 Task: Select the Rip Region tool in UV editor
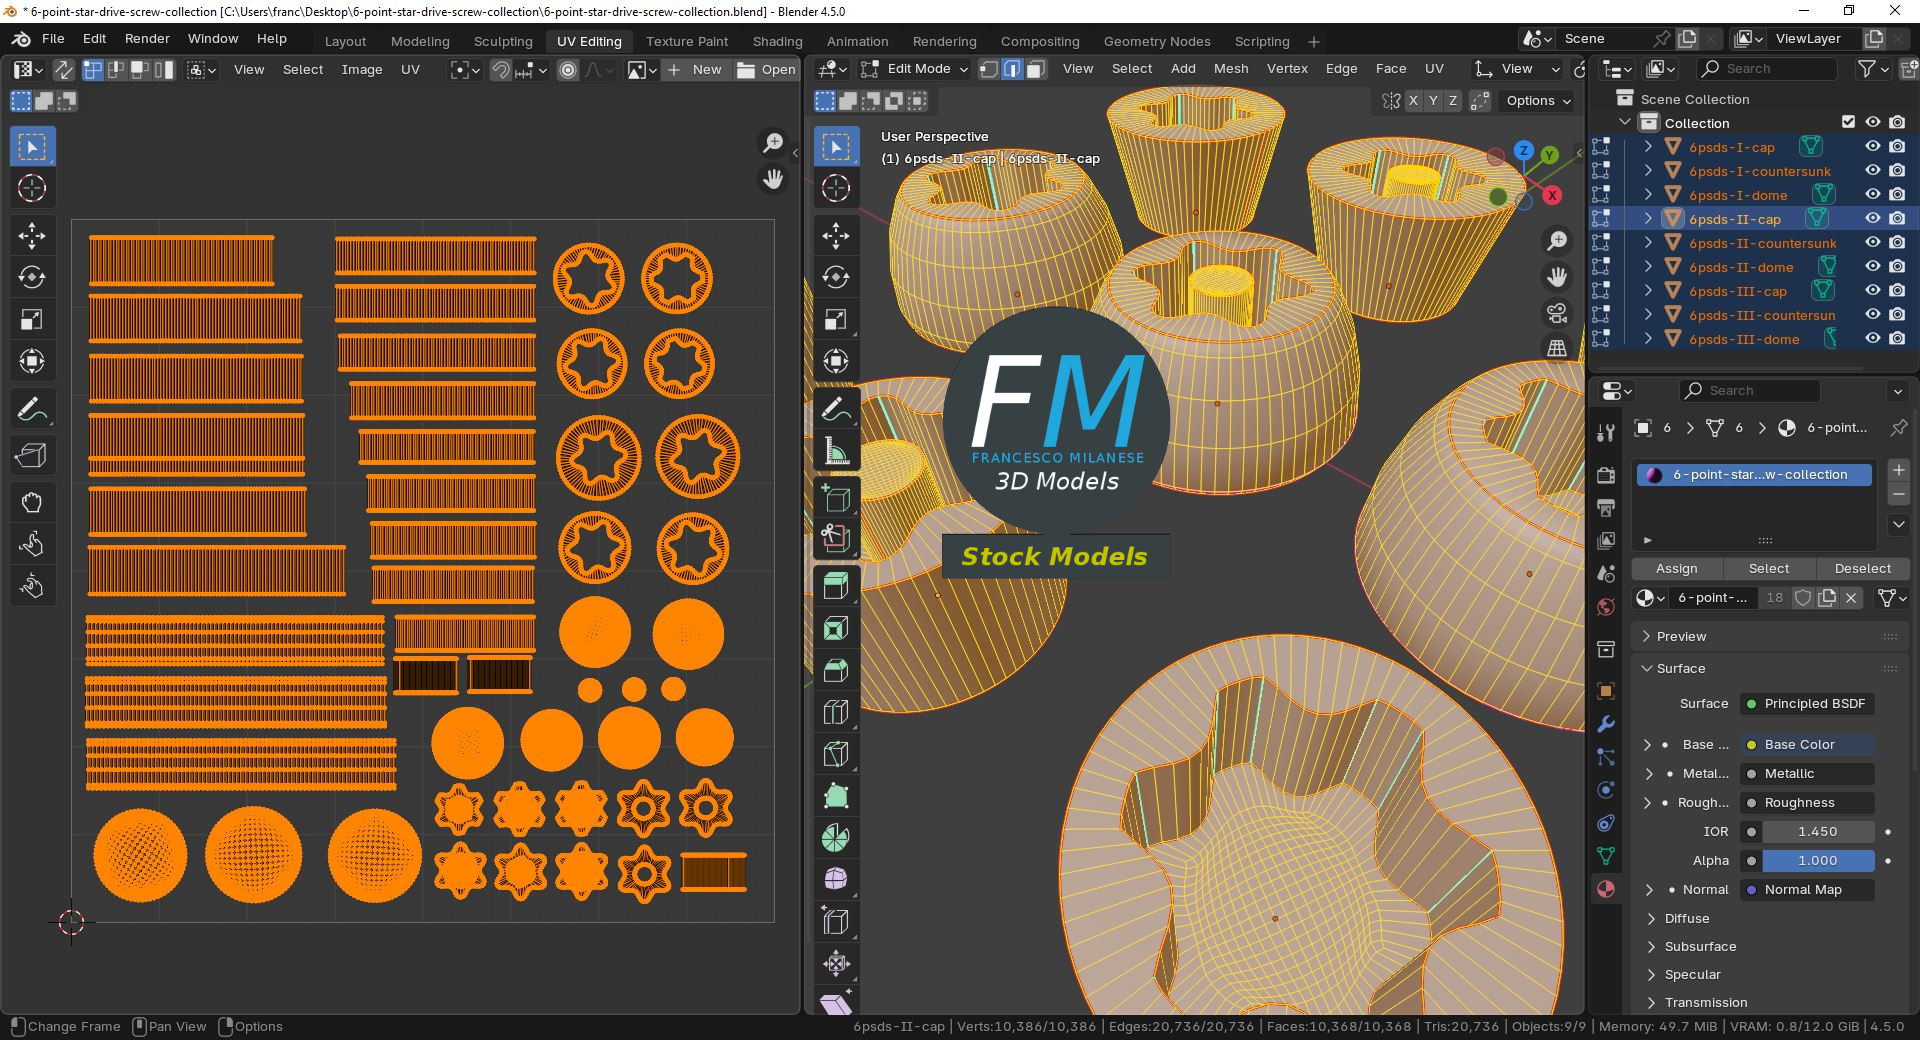click(x=32, y=456)
